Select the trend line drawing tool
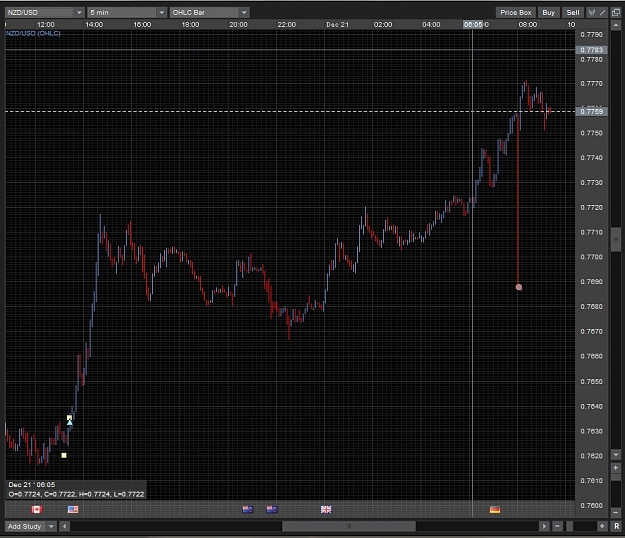This screenshot has width=625, height=538. pyautogui.click(x=603, y=12)
